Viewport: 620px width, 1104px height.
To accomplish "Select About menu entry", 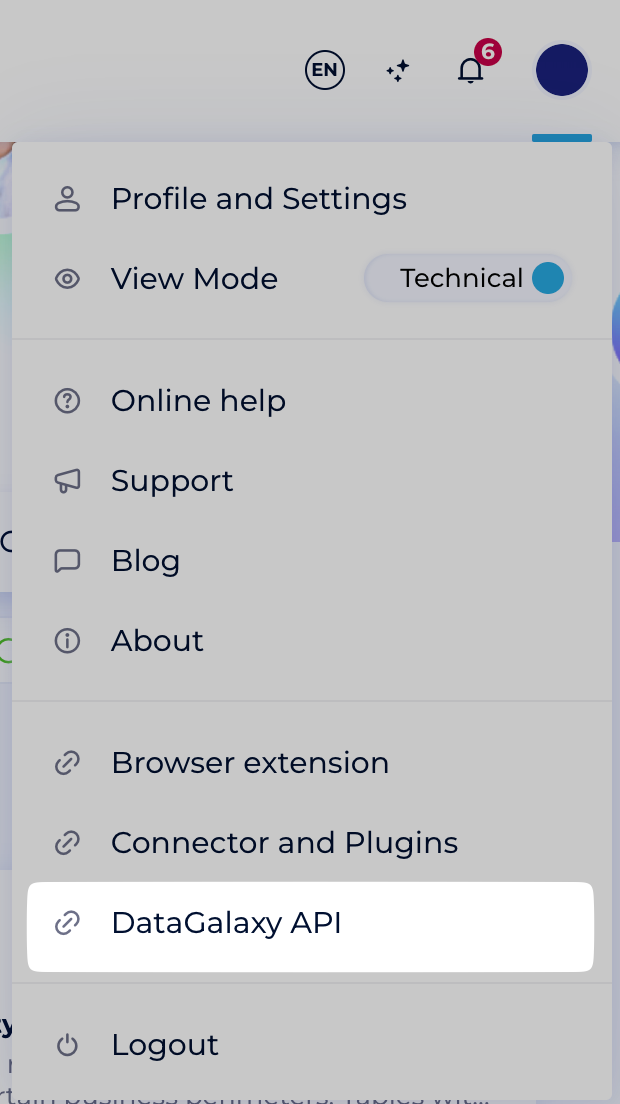I will [x=157, y=641].
